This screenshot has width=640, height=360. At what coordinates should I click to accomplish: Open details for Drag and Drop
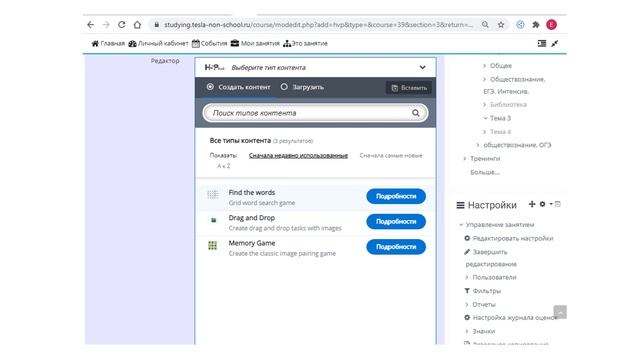point(396,222)
